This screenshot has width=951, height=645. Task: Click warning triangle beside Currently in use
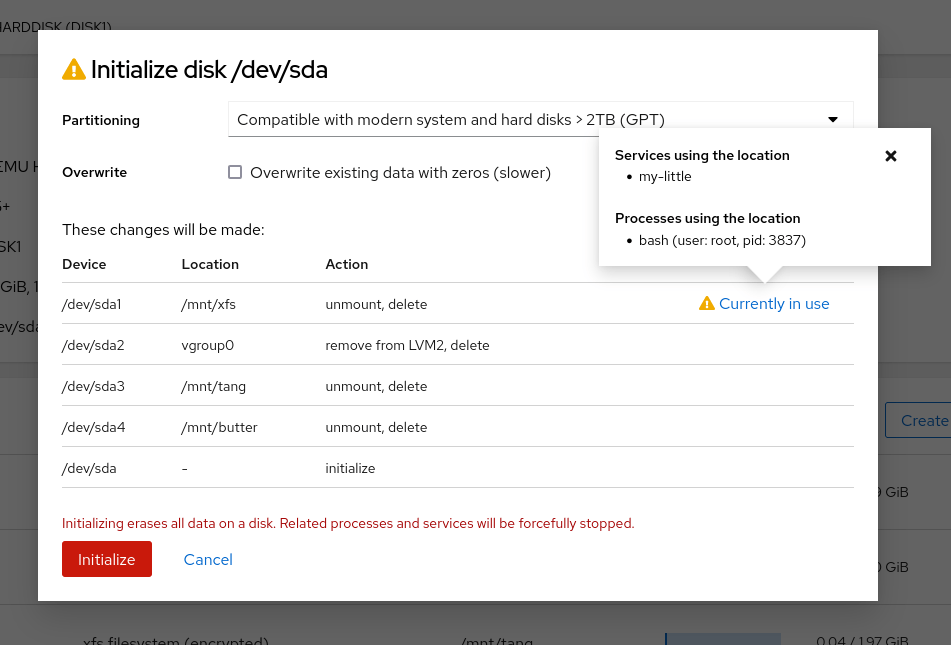pos(707,304)
